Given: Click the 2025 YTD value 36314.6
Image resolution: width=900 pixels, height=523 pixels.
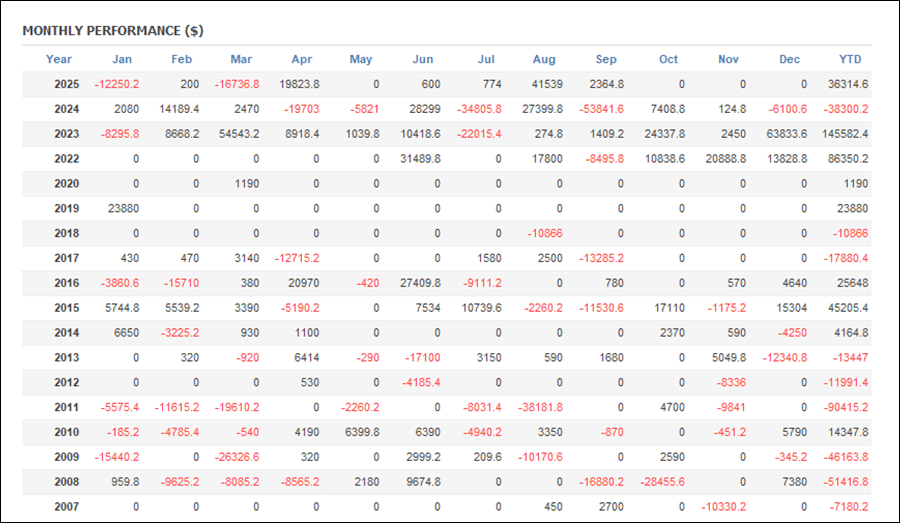Looking at the screenshot, I should (x=845, y=84).
